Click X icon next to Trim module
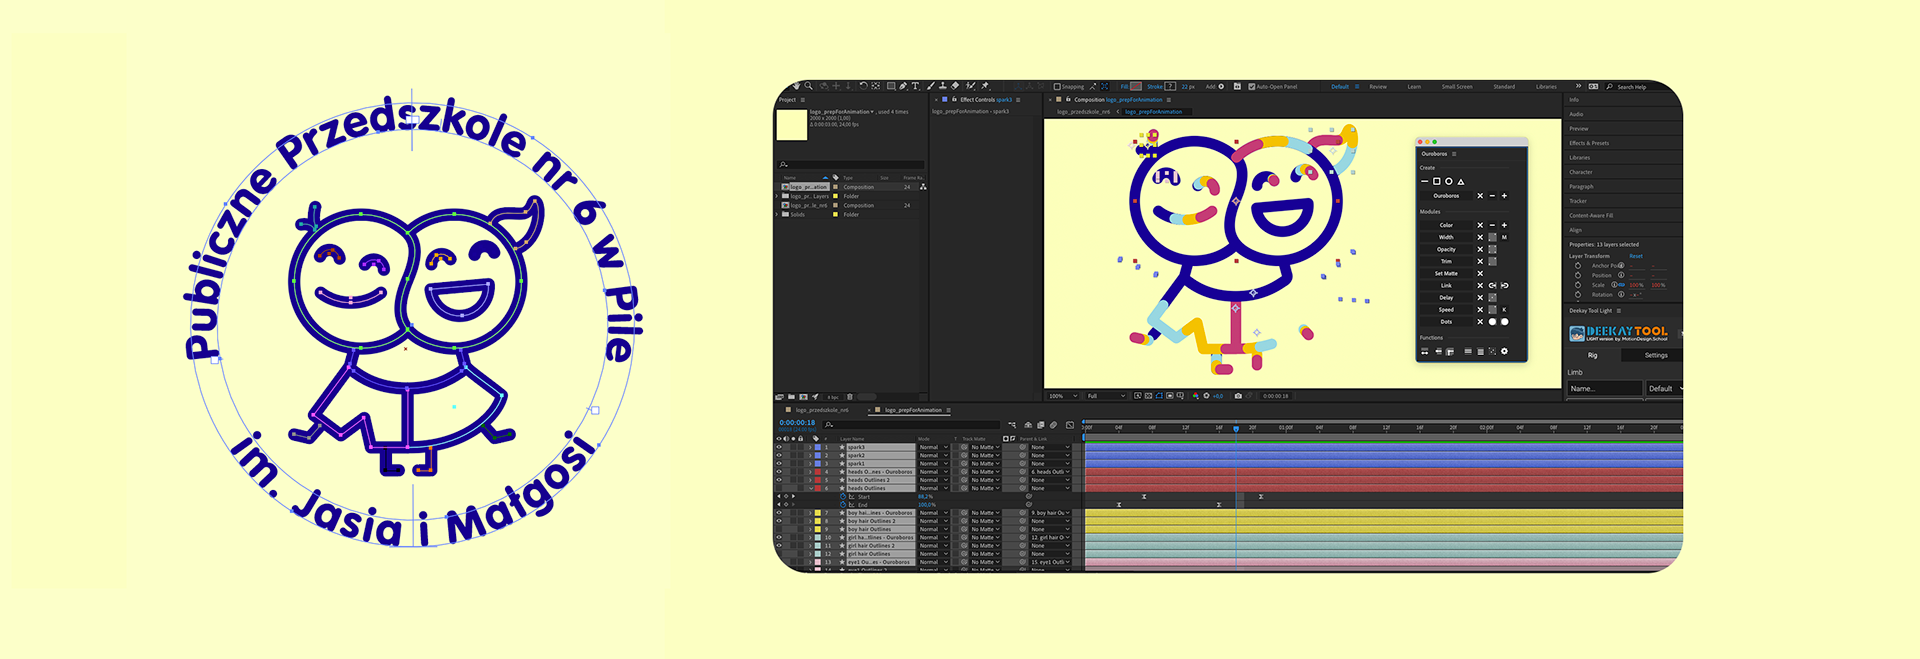This screenshot has width=1920, height=659. pos(1480,261)
